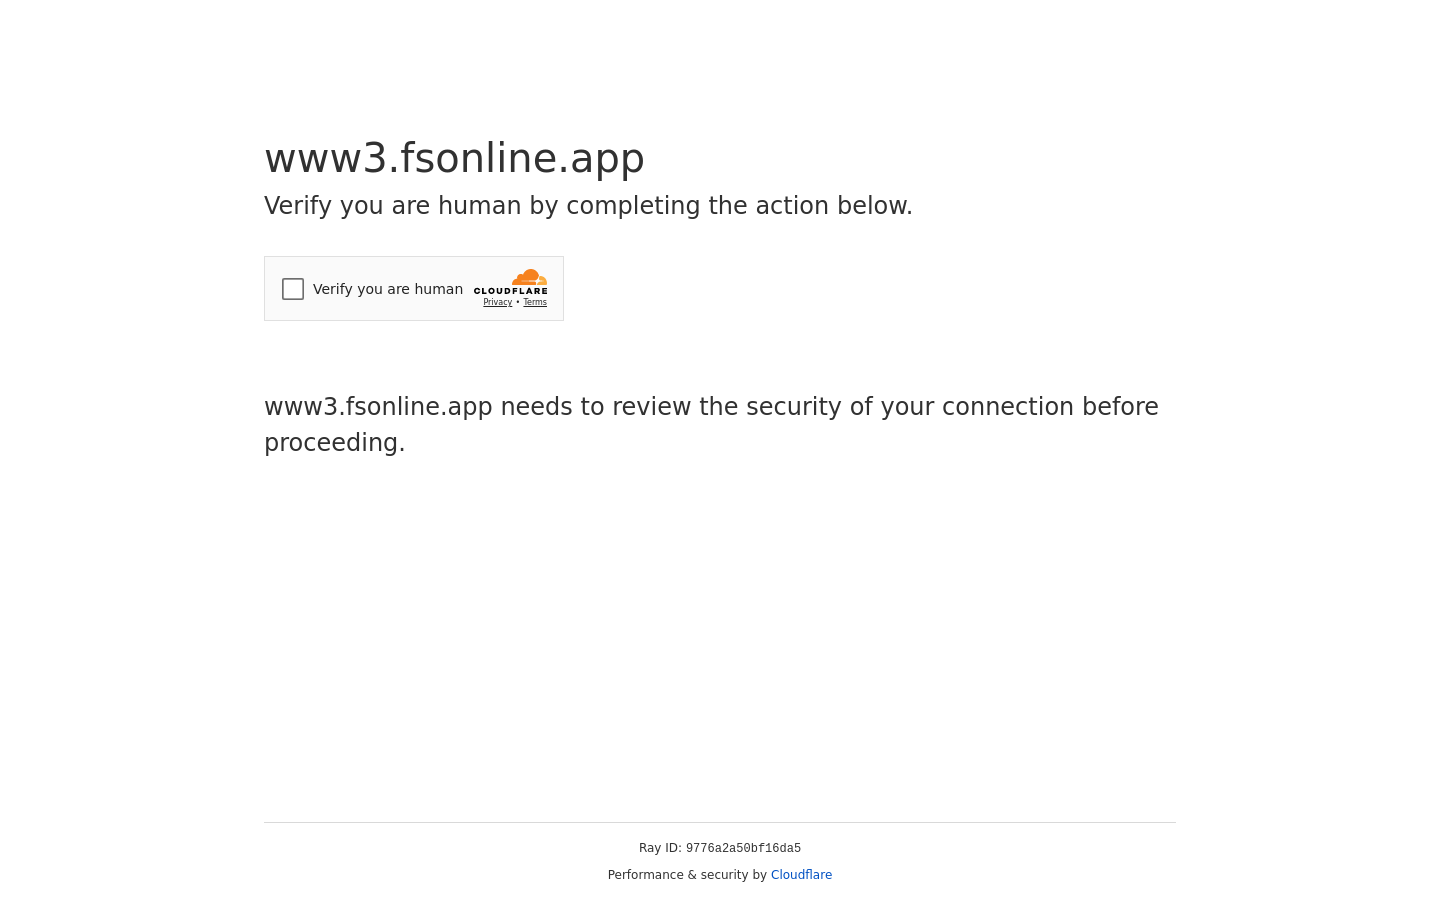Open the Privacy link in the widget

(497, 302)
